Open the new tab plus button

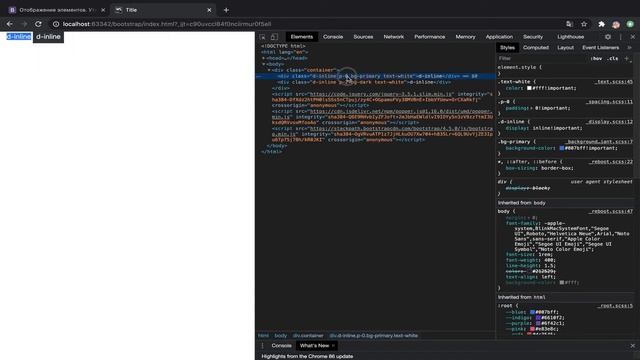(226, 10)
